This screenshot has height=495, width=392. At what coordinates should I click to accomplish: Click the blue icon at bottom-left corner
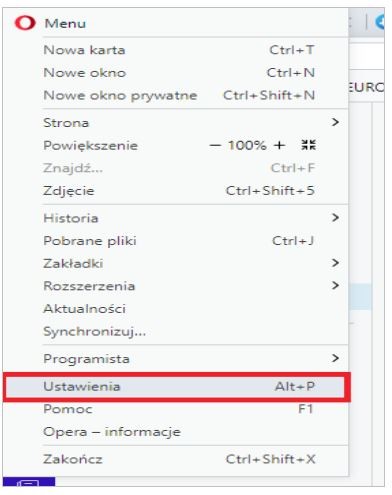[x=29, y=482]
